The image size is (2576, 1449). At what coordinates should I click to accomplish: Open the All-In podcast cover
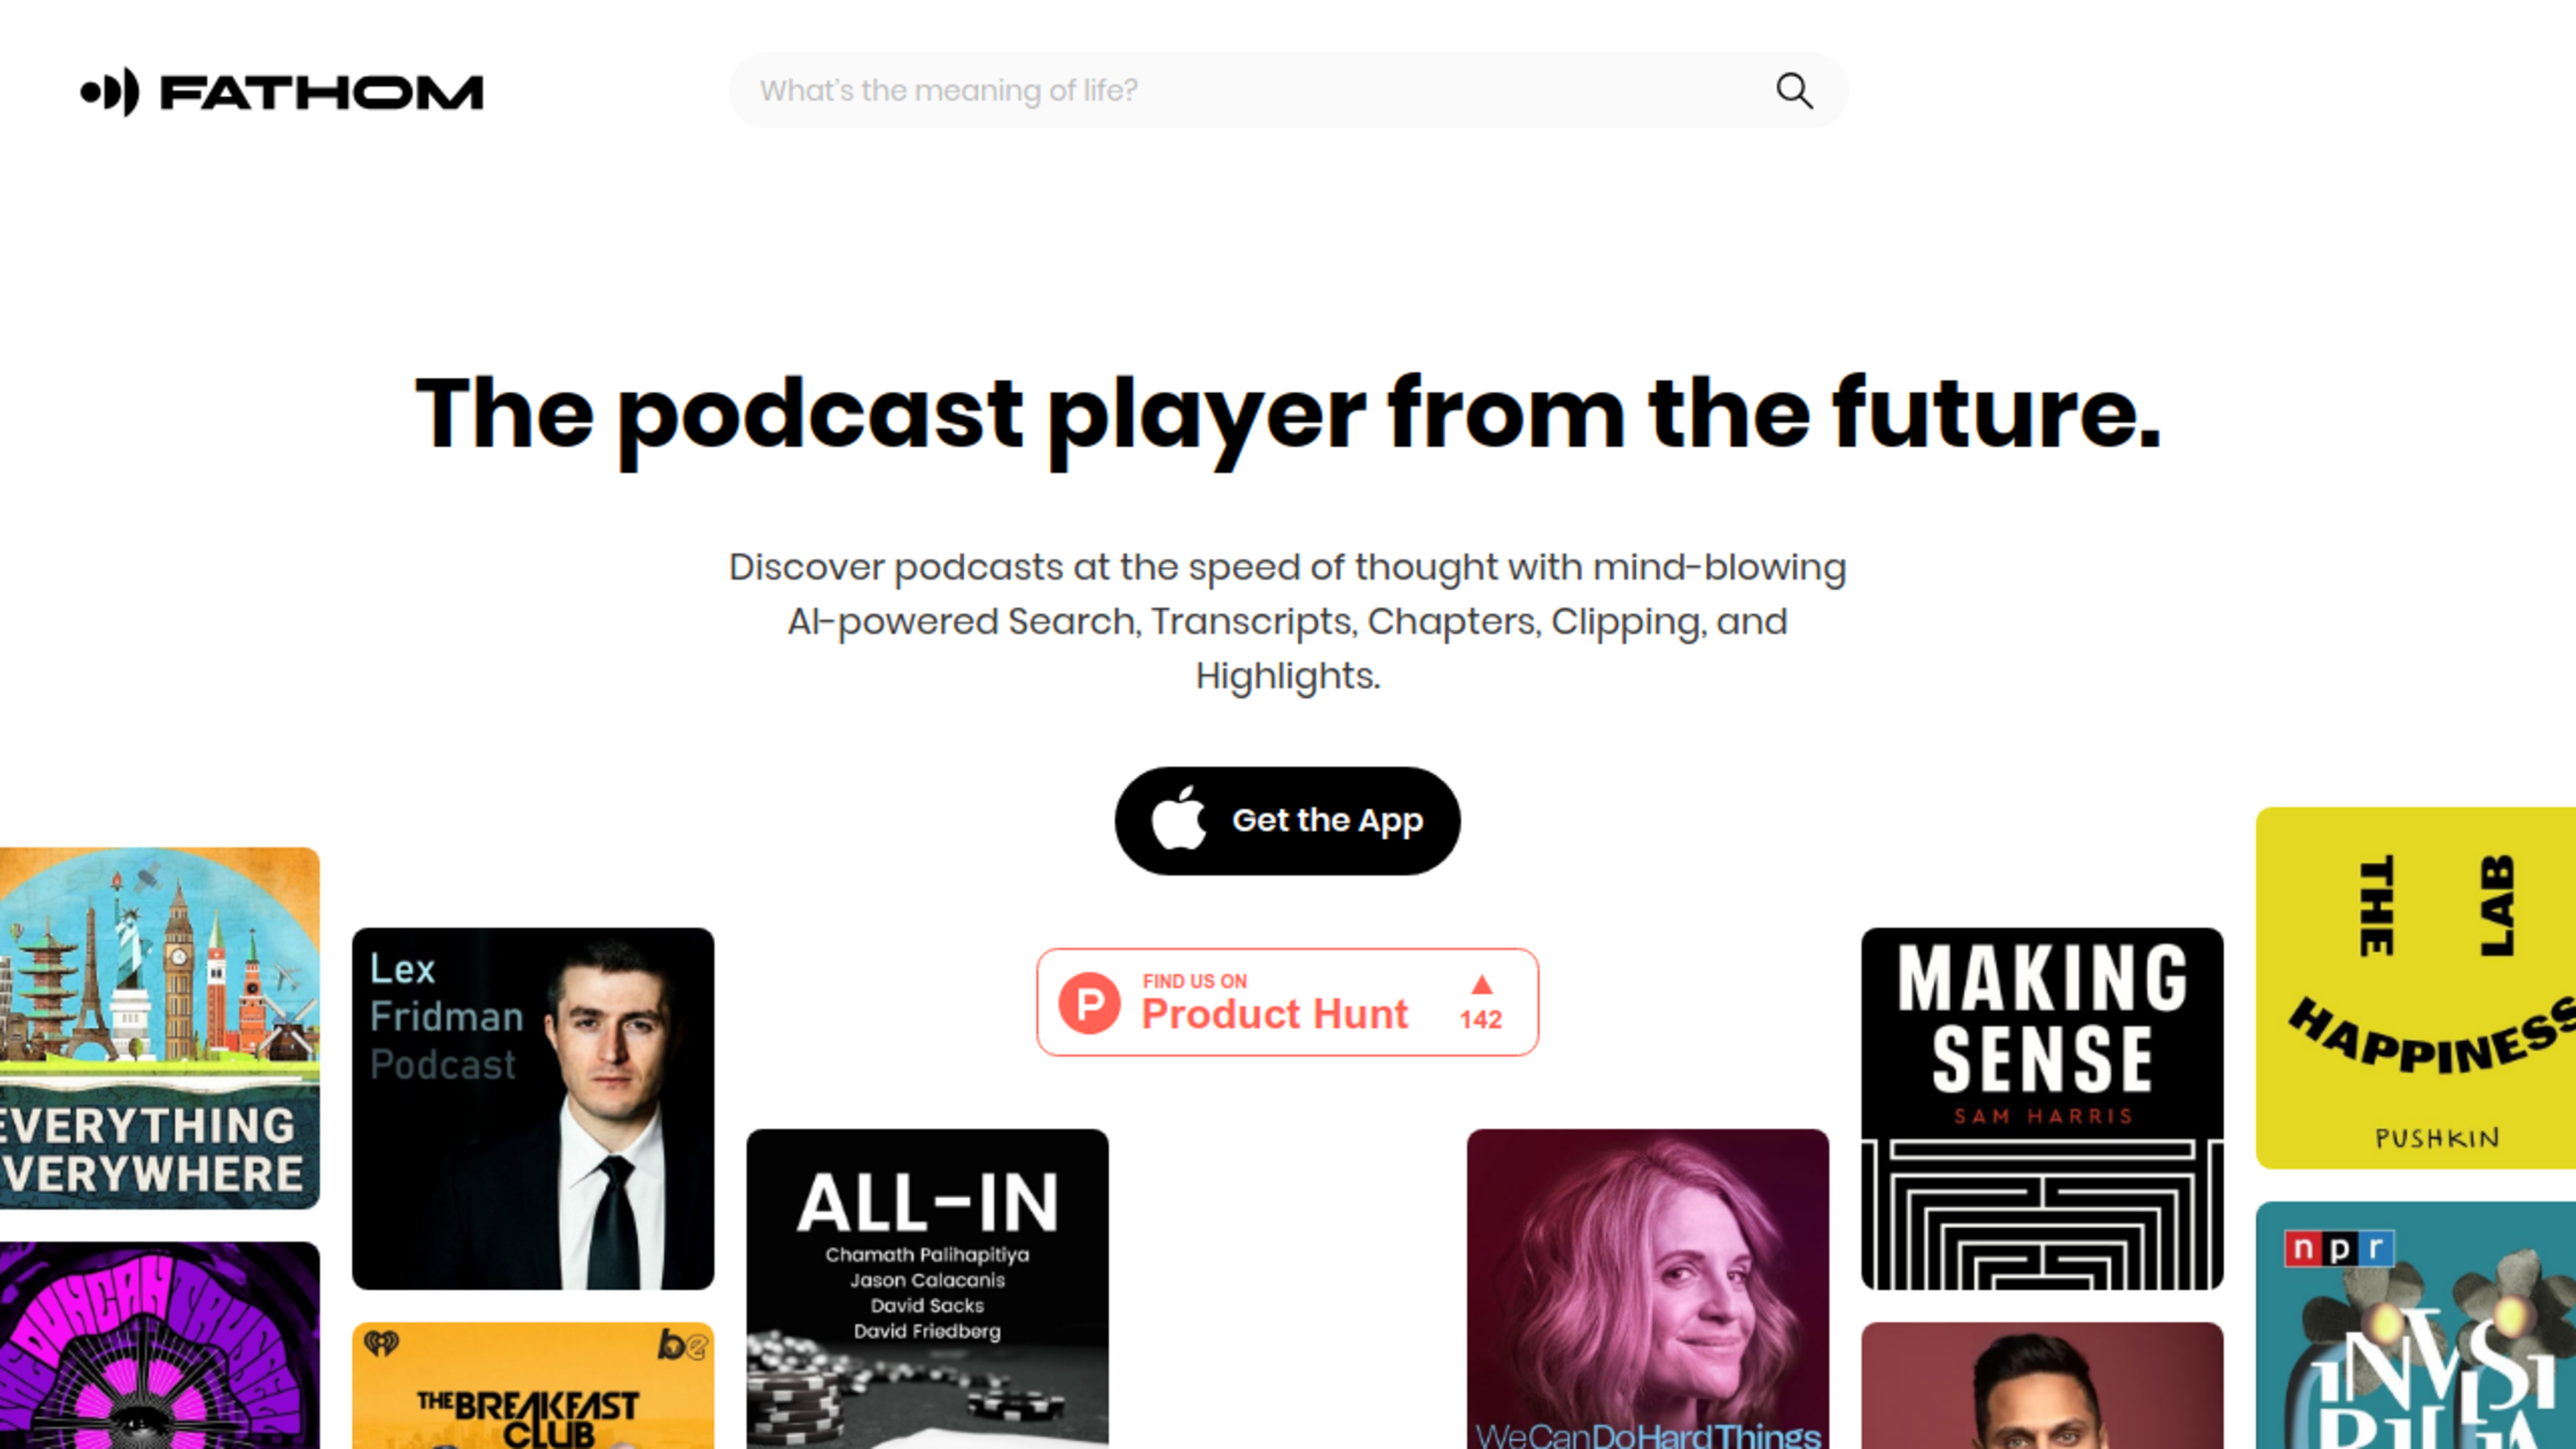pyautogui.click(x=928, y=1289)
